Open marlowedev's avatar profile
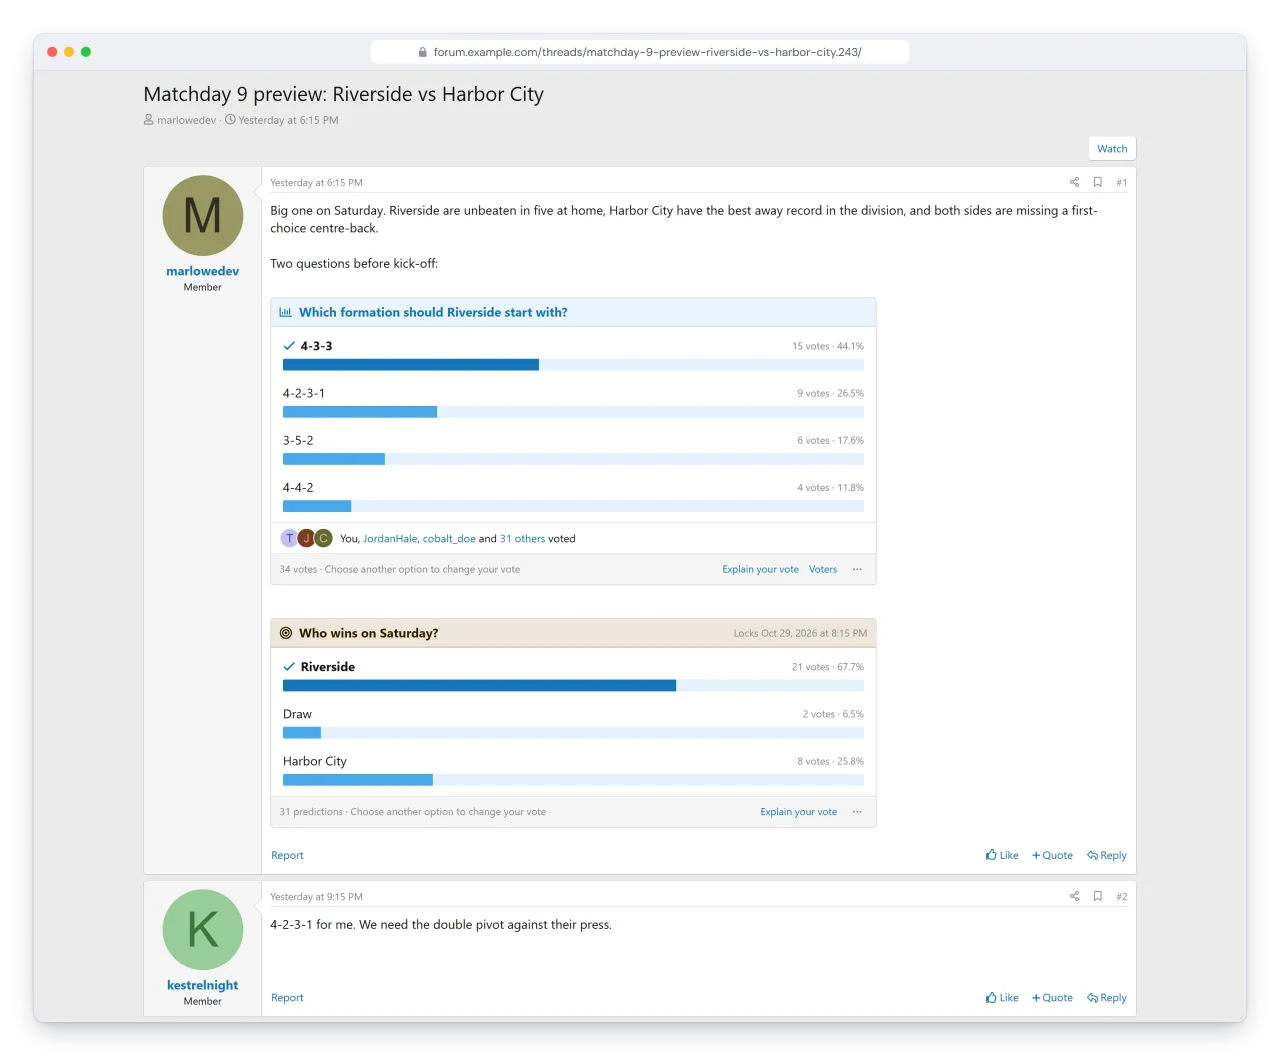The image size is (1280, 1056). (203, 215)
